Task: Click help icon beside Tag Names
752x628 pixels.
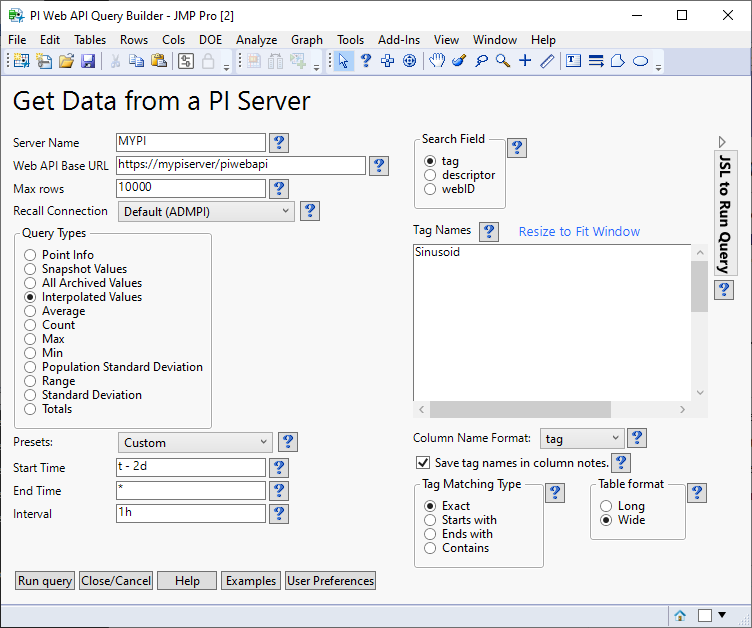Action: [489, 232]
